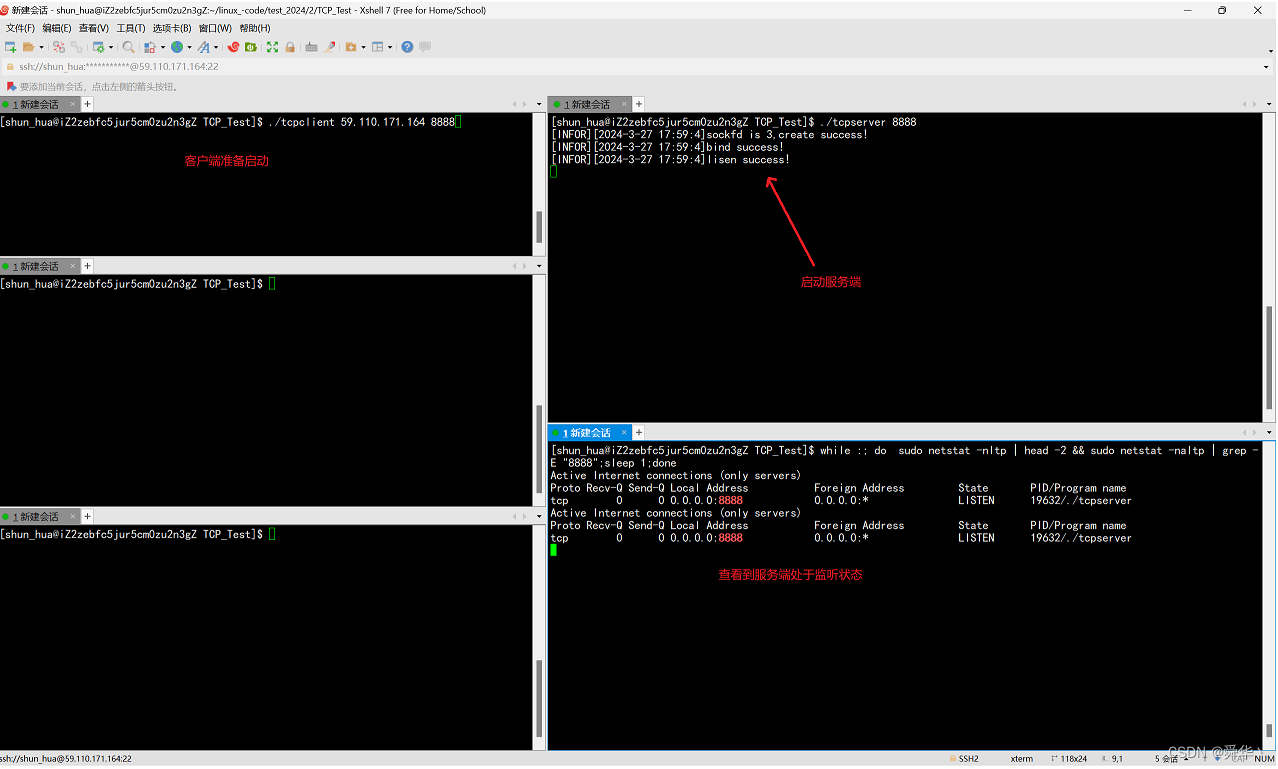The image size is (1278, 769).
Task: Expand the address bar dropdown arrow
Action: pyautogui.click(x=1266, y=67)
